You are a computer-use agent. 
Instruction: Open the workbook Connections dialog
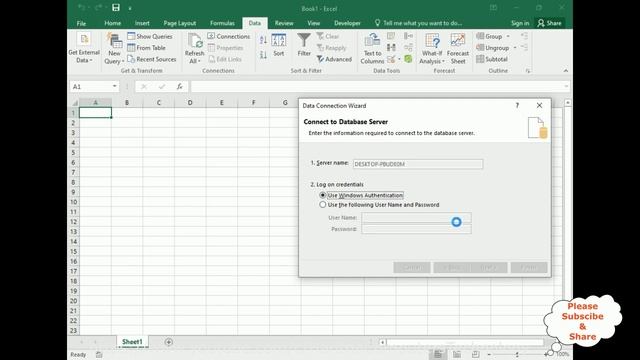tap(229, 36)
